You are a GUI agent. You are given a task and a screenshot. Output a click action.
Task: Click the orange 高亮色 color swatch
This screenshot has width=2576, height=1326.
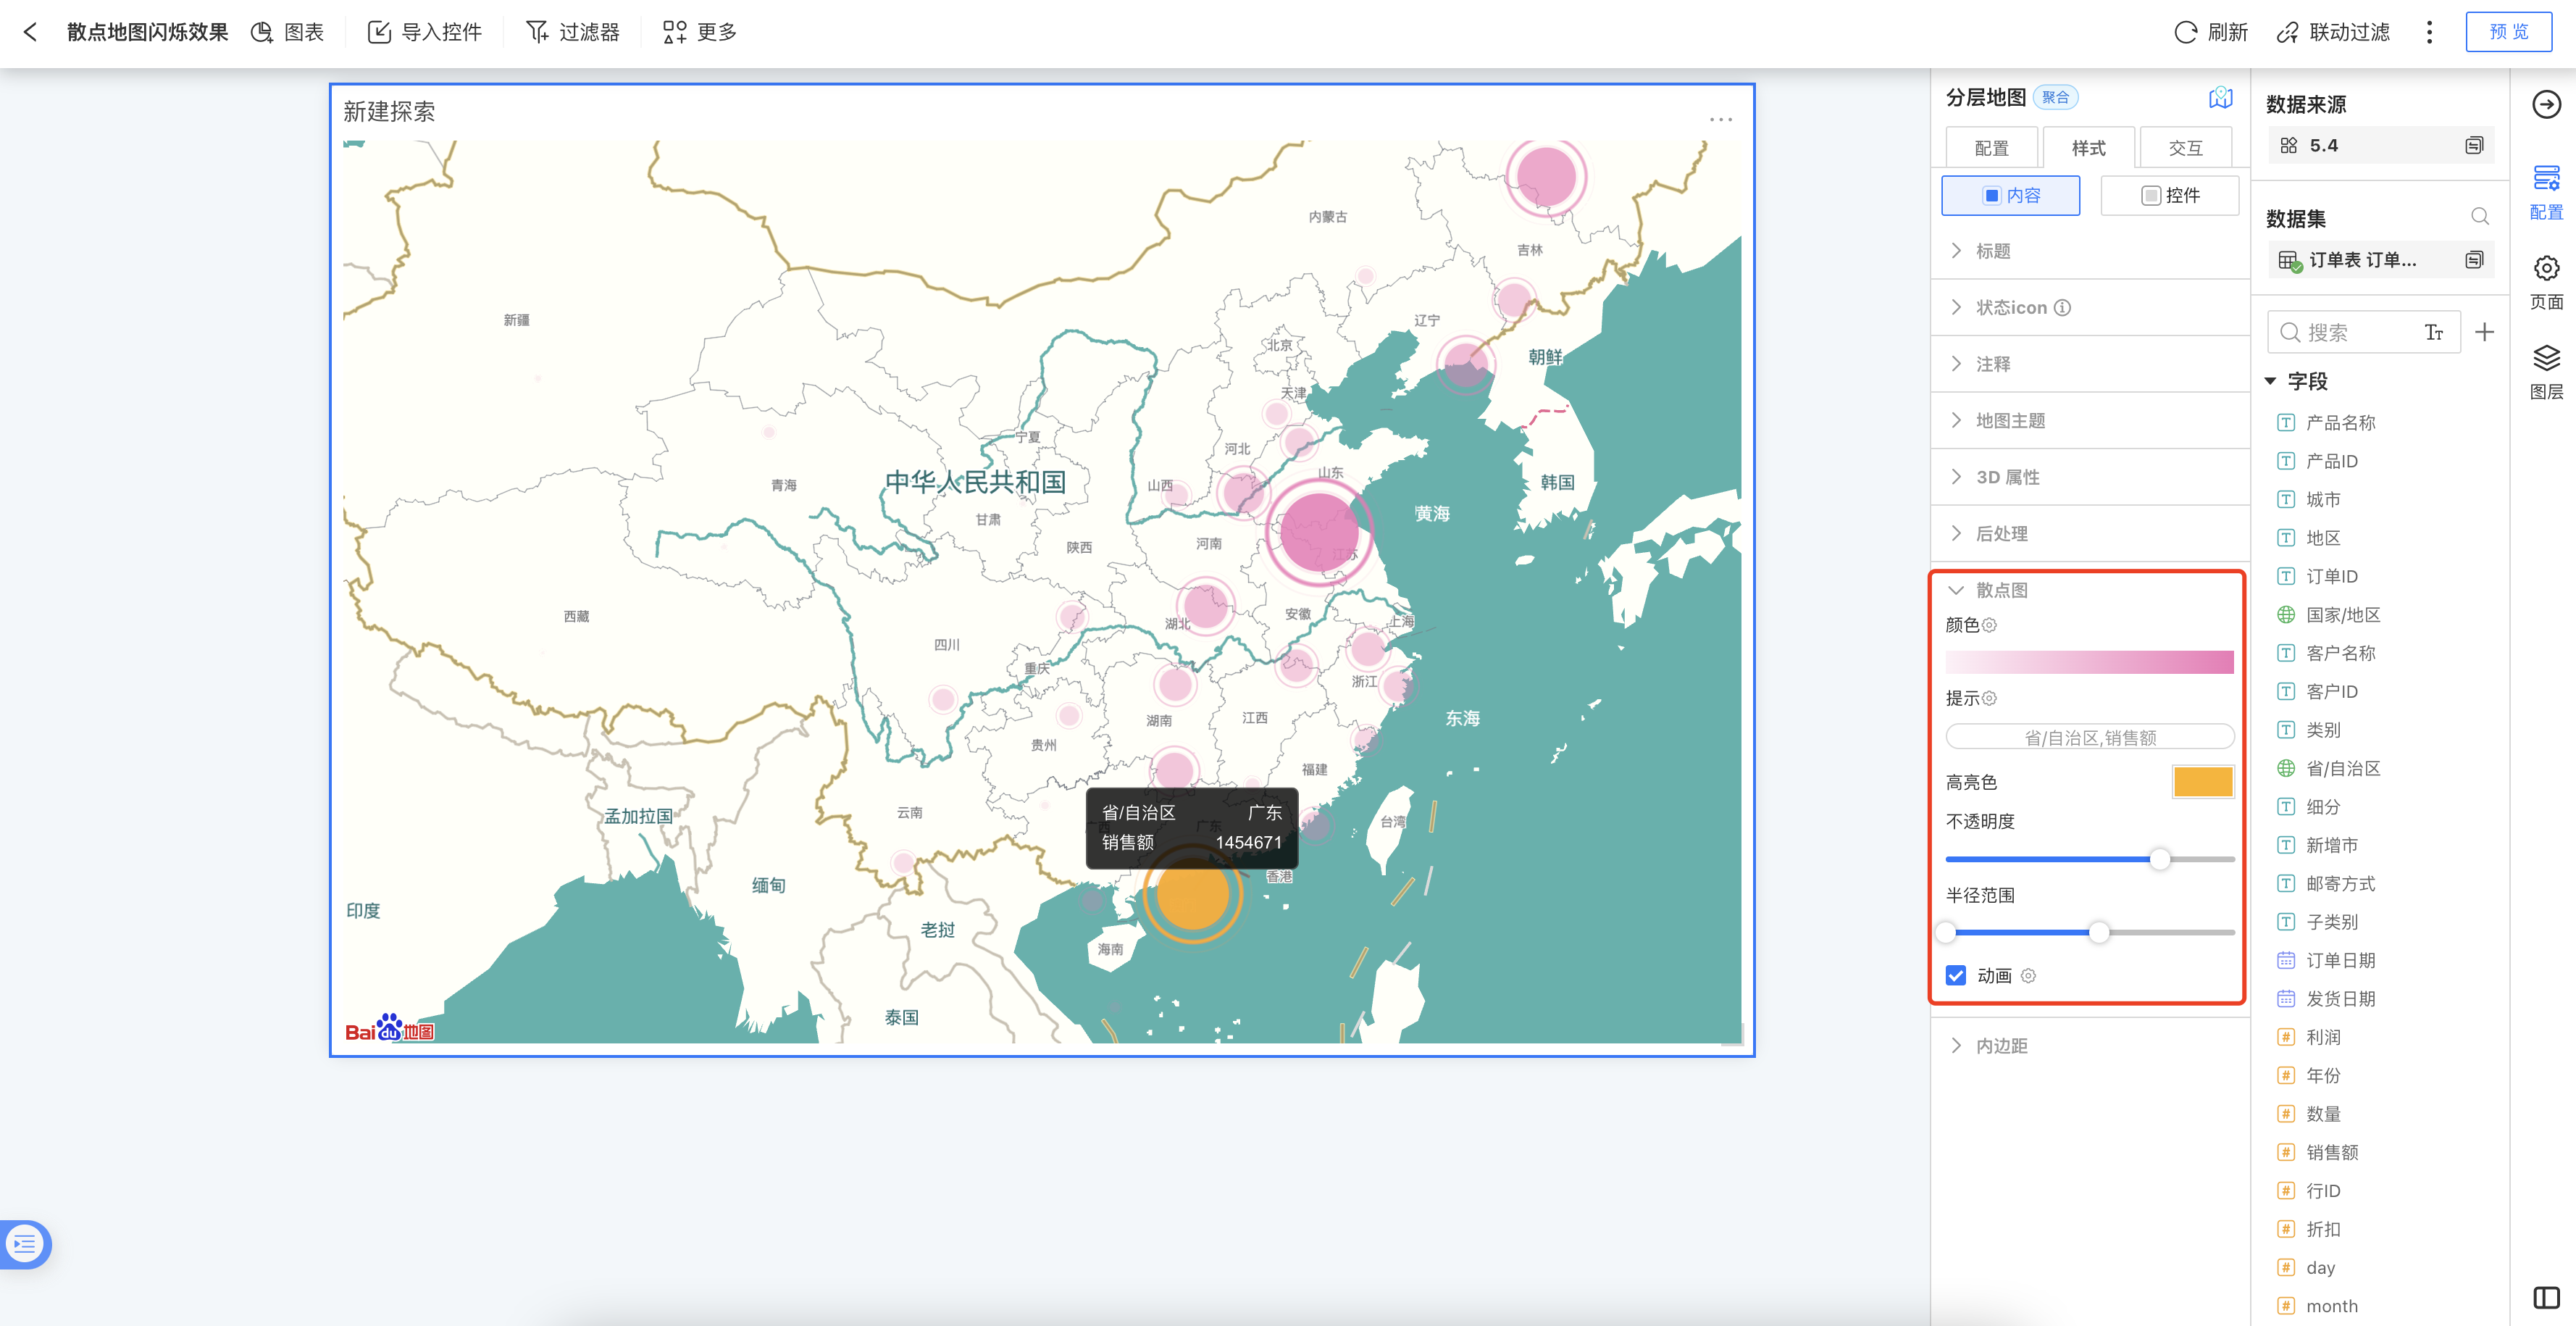tap(2202, 781)
